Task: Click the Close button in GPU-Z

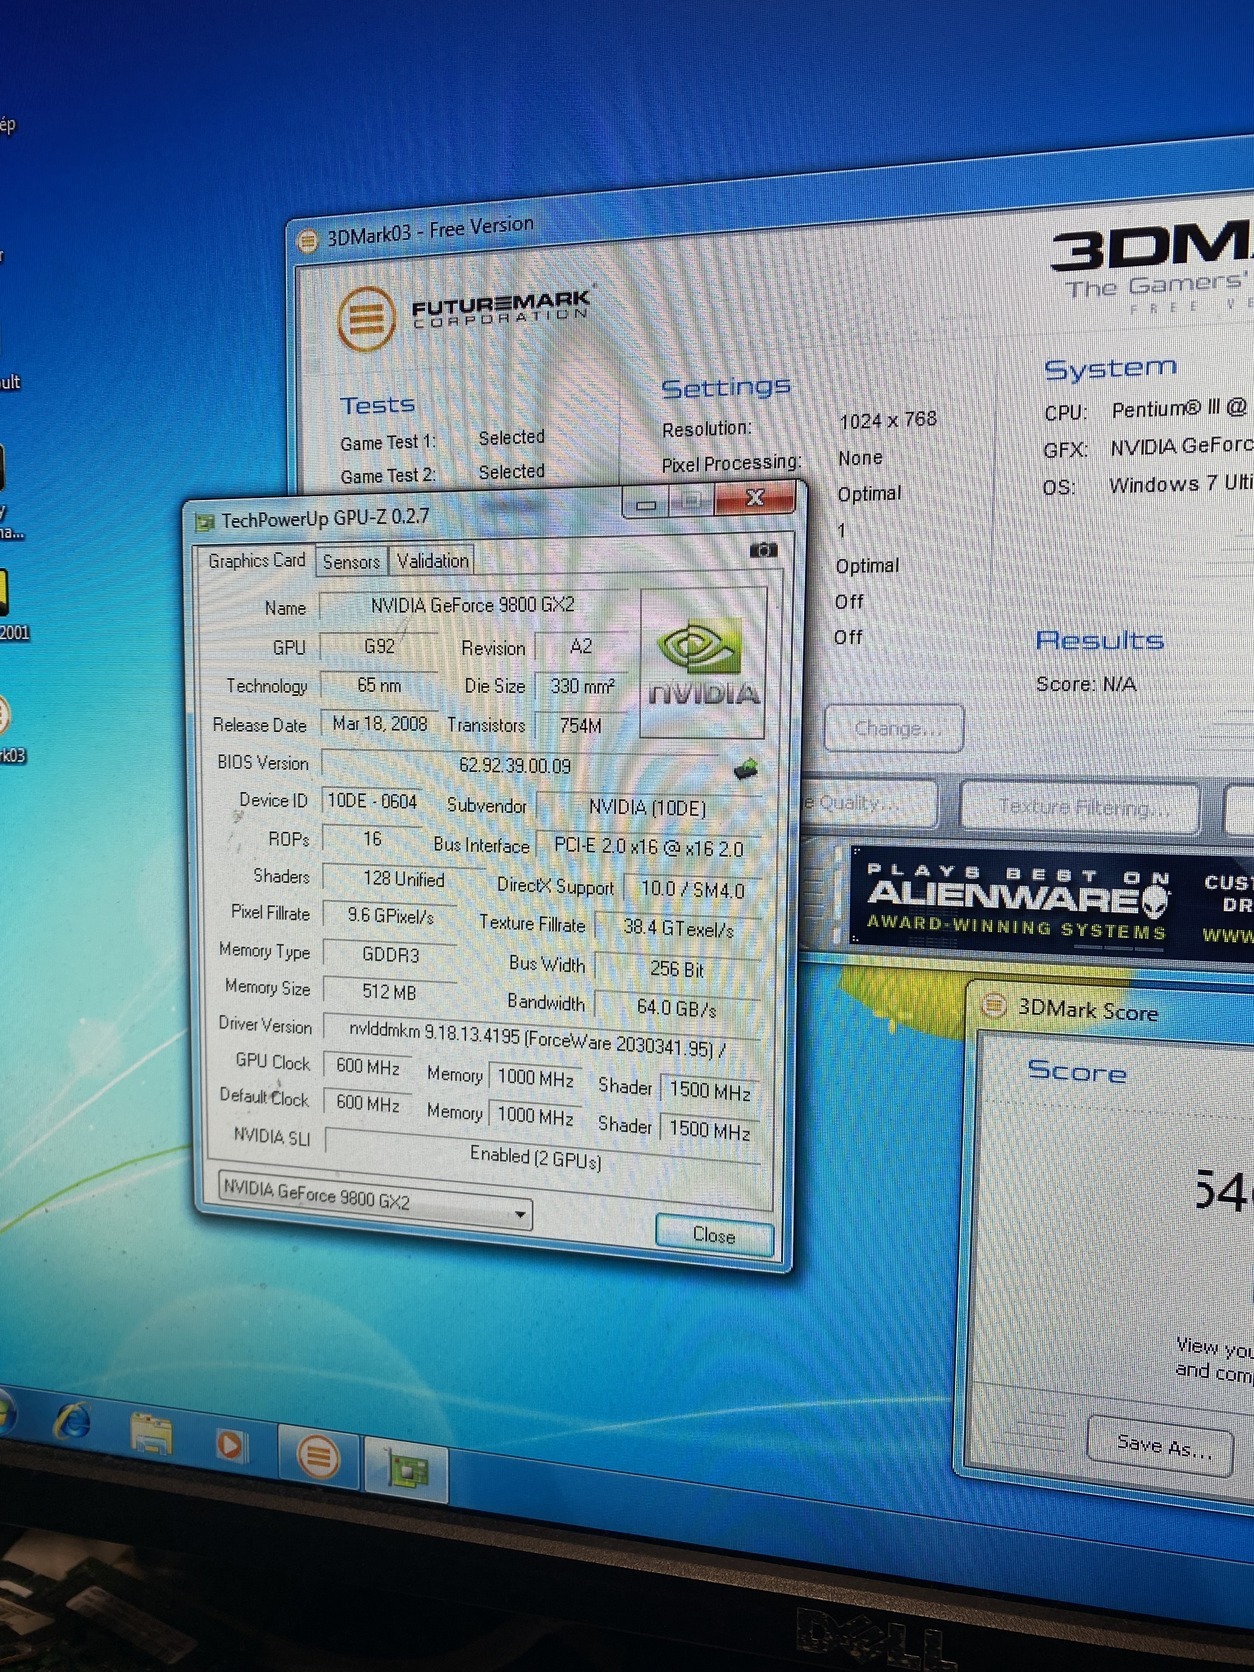Action: pos(714,1235)
